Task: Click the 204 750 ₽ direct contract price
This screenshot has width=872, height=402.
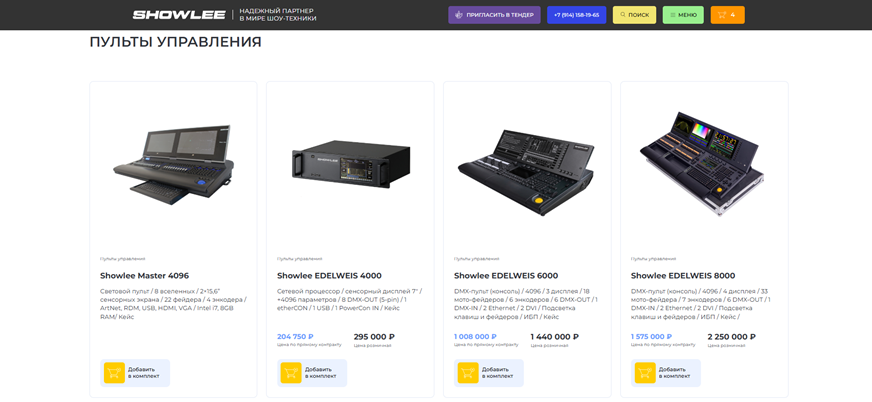Action: pyautogui.click(x=295, y=336)
